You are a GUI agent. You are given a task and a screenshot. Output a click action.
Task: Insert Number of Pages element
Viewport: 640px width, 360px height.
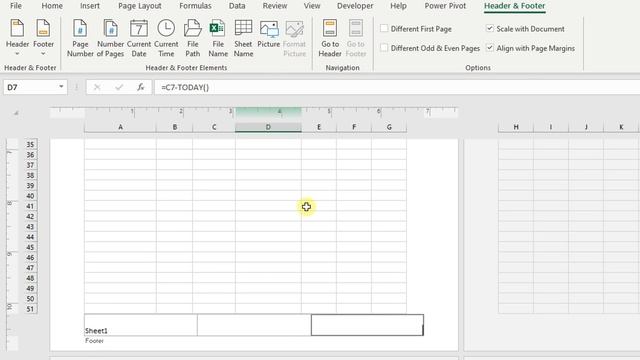click(110, 39)
